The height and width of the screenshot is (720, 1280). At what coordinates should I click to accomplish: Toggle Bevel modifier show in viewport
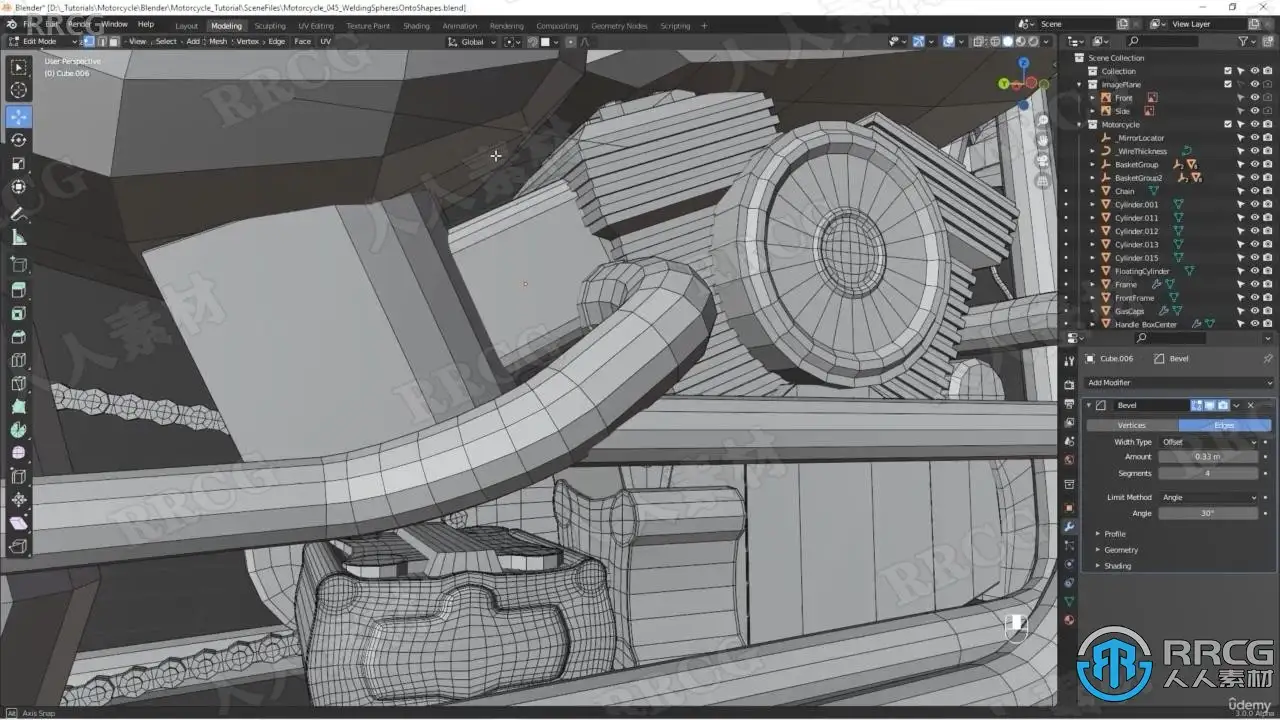click(x=1209, y=405)
